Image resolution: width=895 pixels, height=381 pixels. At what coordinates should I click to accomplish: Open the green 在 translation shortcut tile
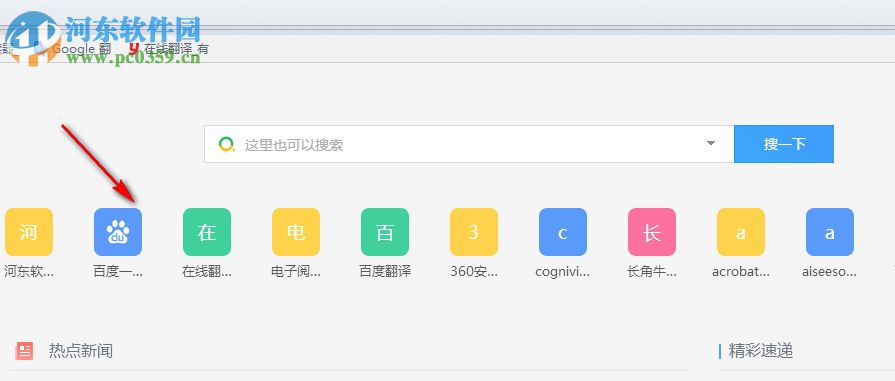point(207,232)
